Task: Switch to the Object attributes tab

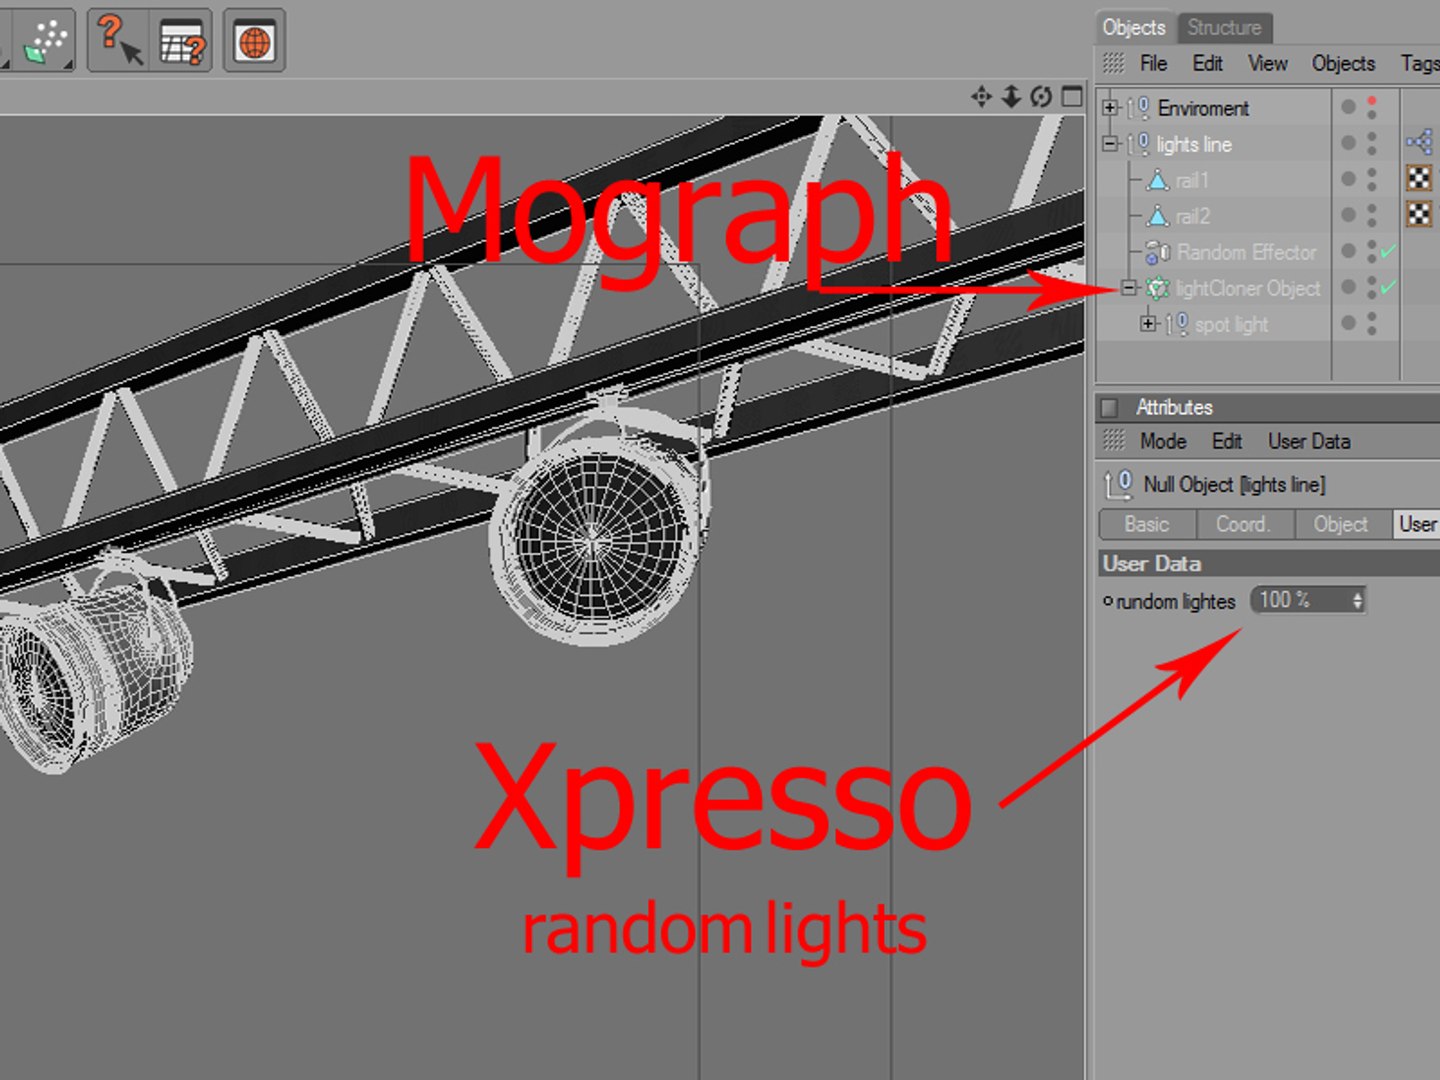Action: tap(1341, 524)
